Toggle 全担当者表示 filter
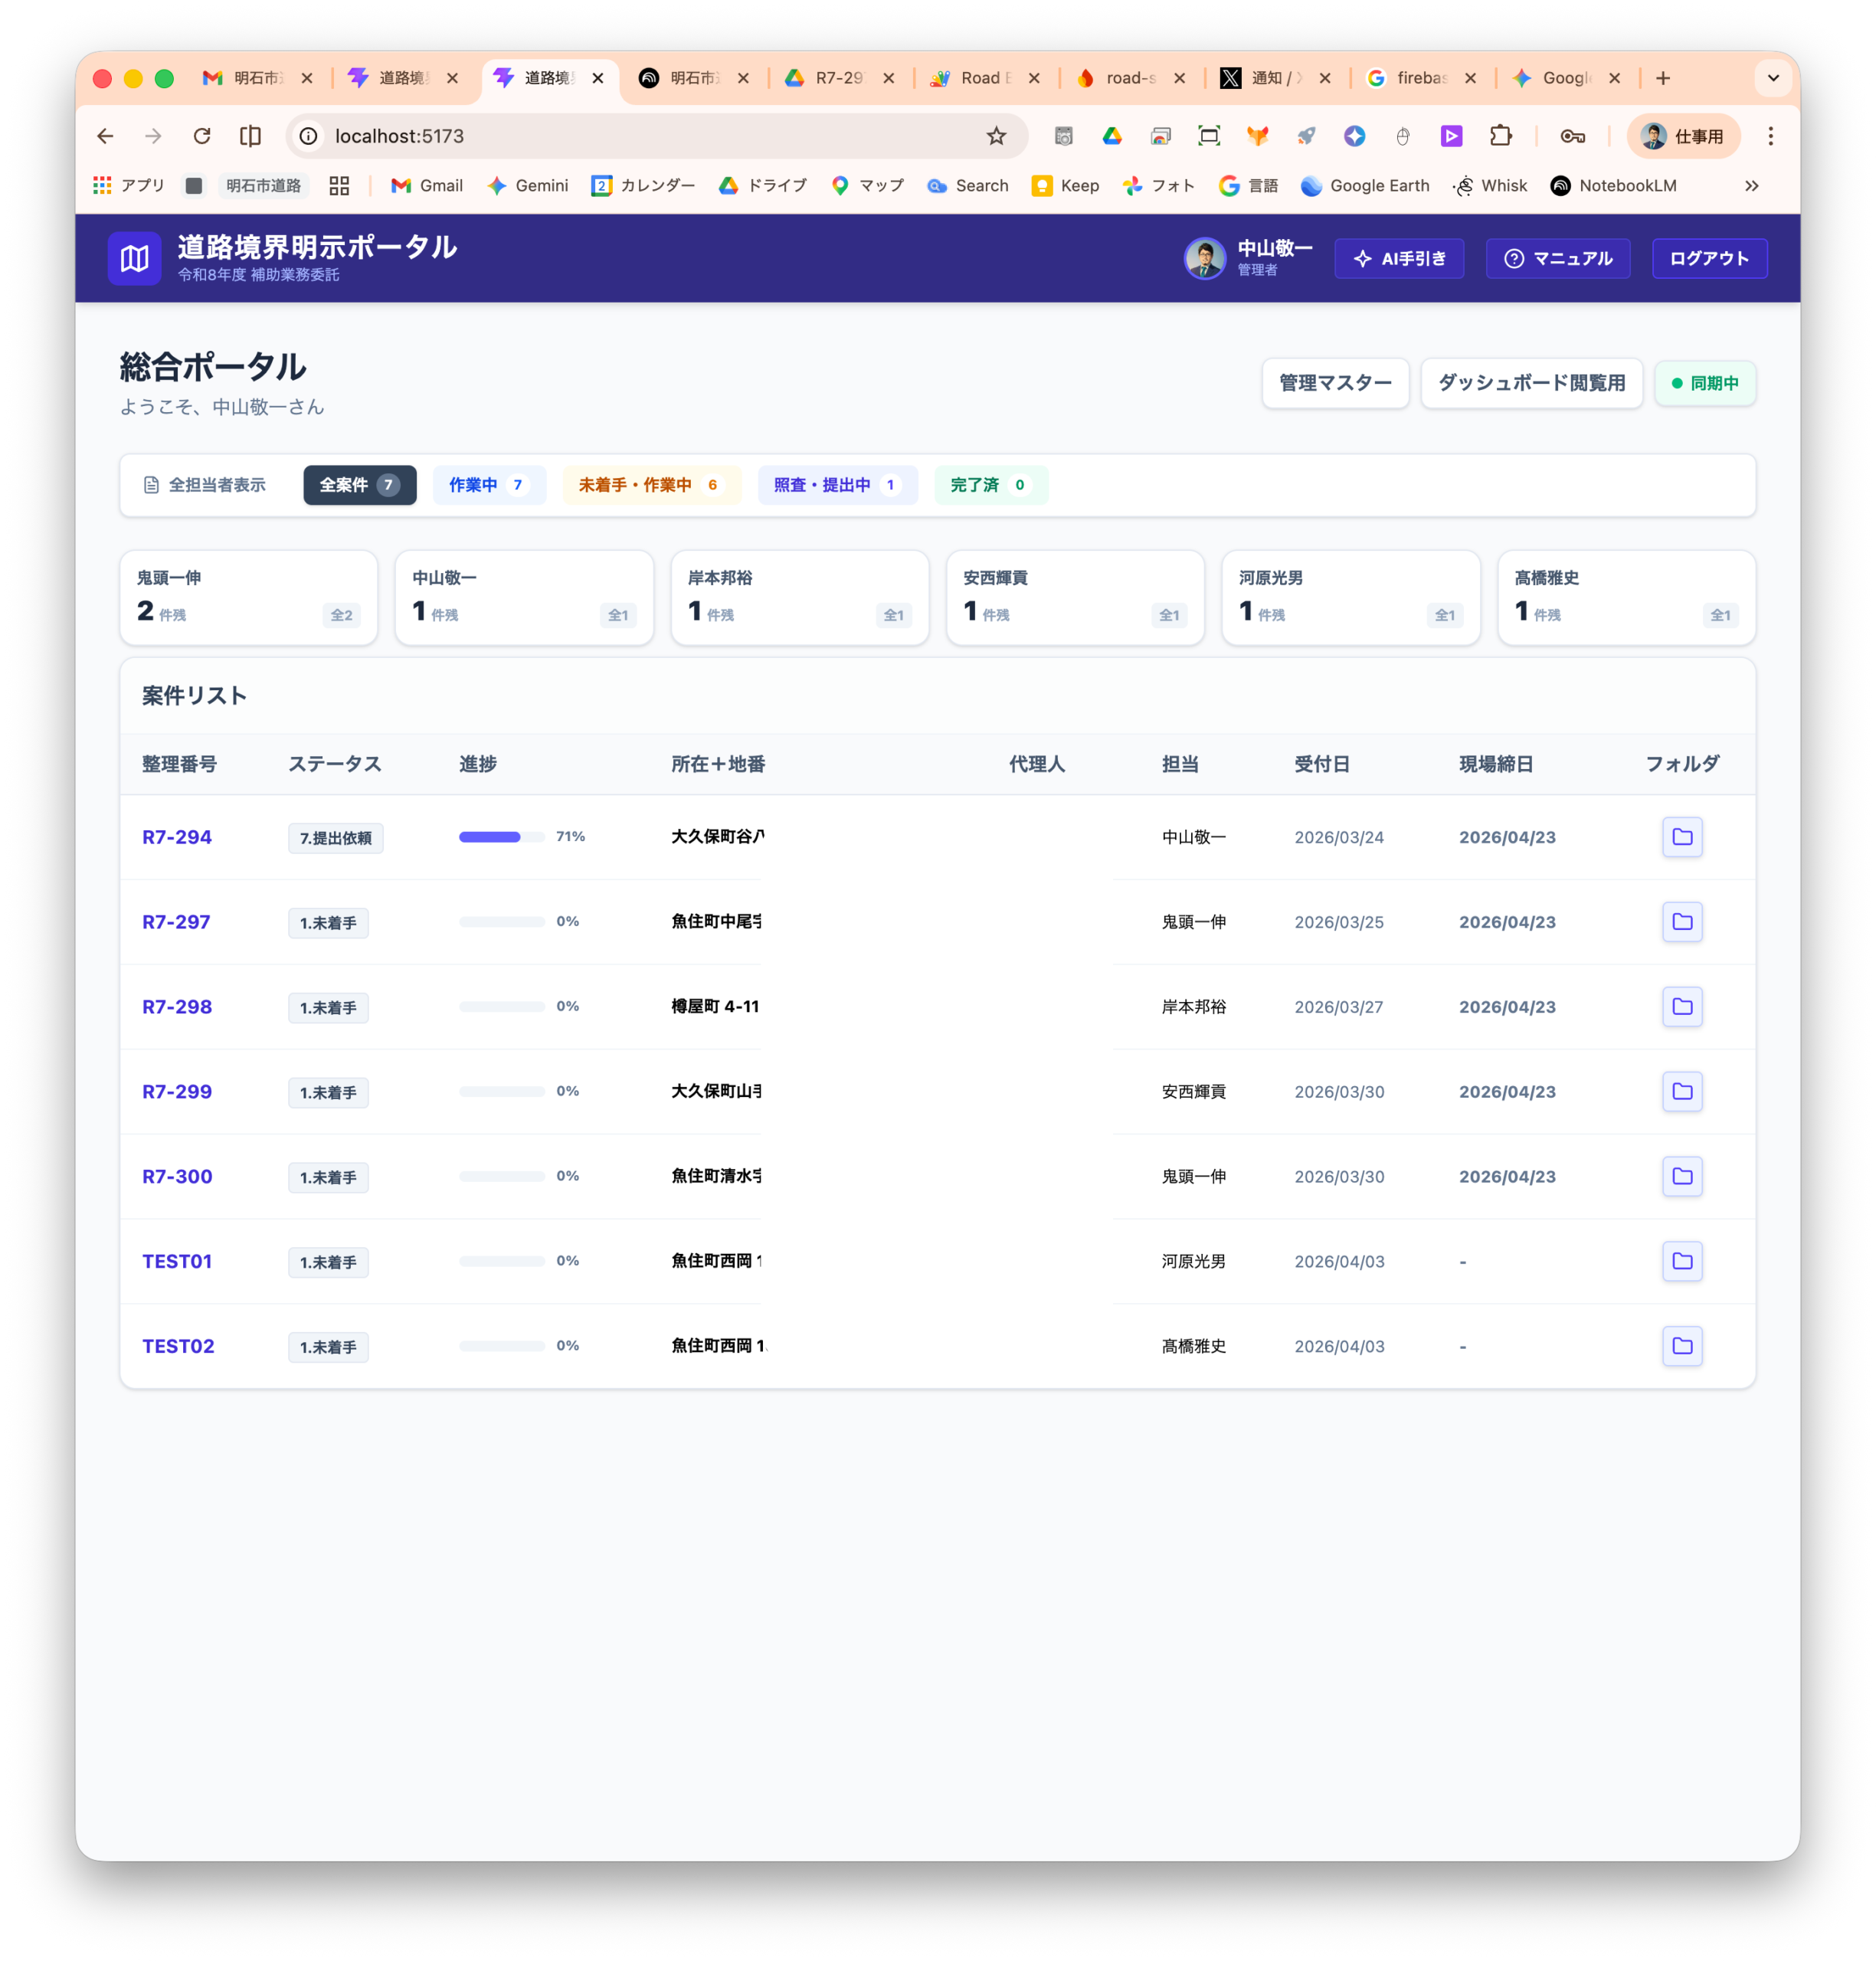Viewport: 1876px width, 1961px height. [x=205, y=485]
